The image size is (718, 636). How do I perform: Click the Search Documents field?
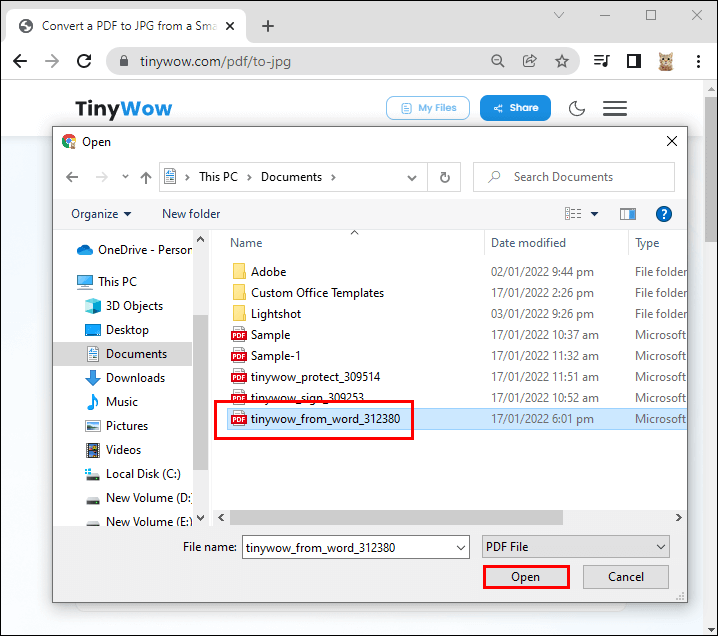pos(574,177)
